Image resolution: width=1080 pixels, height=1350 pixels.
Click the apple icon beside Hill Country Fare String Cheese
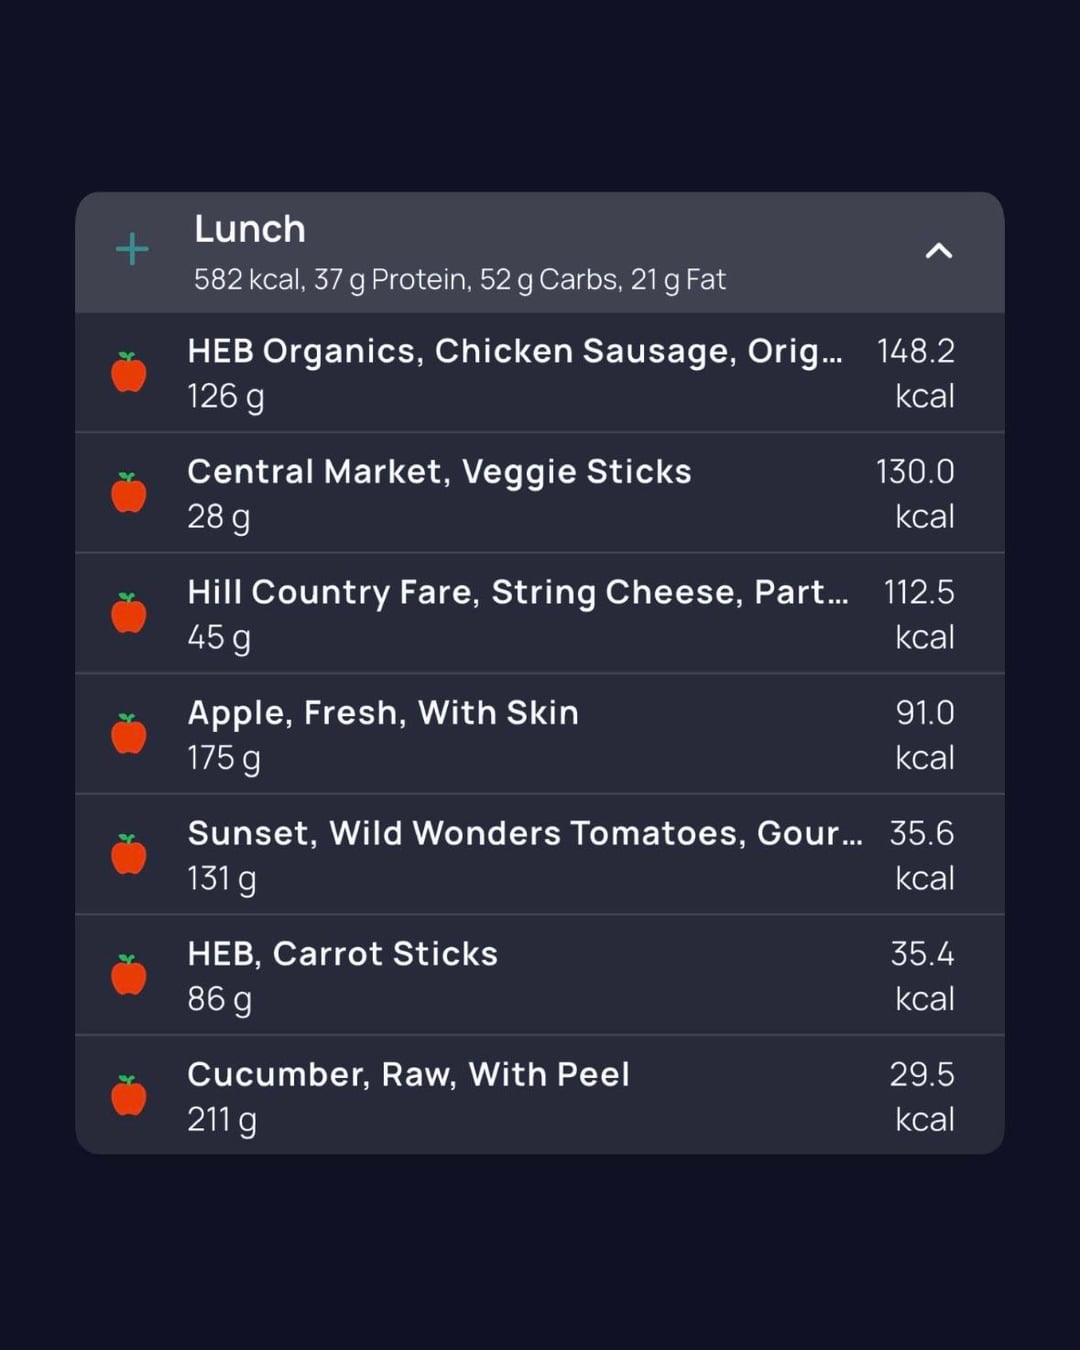[129, 614]
